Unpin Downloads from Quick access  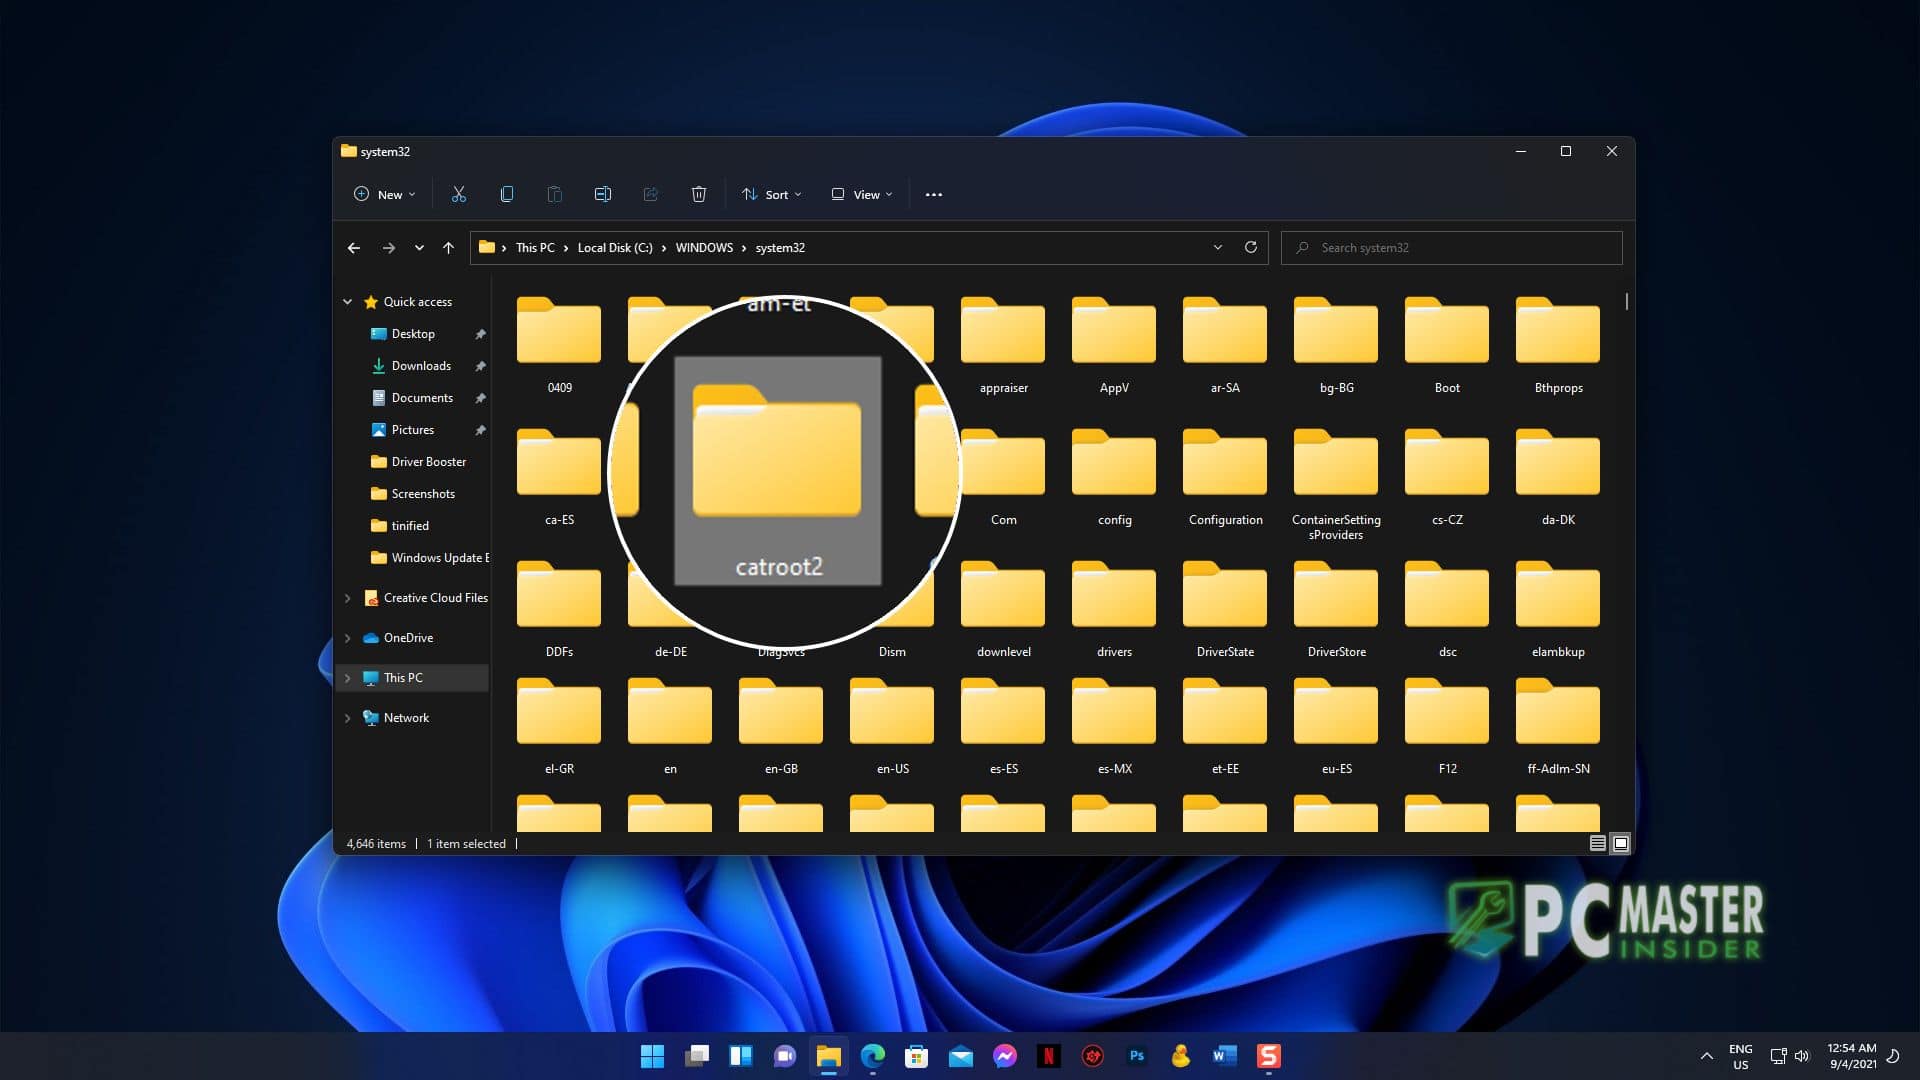(481, 366)
